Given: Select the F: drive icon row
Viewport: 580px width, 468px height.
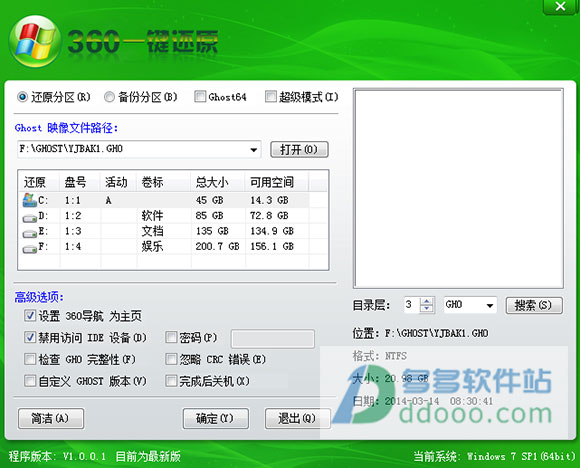Looking at the screenshot, I should tap(172, 247).
